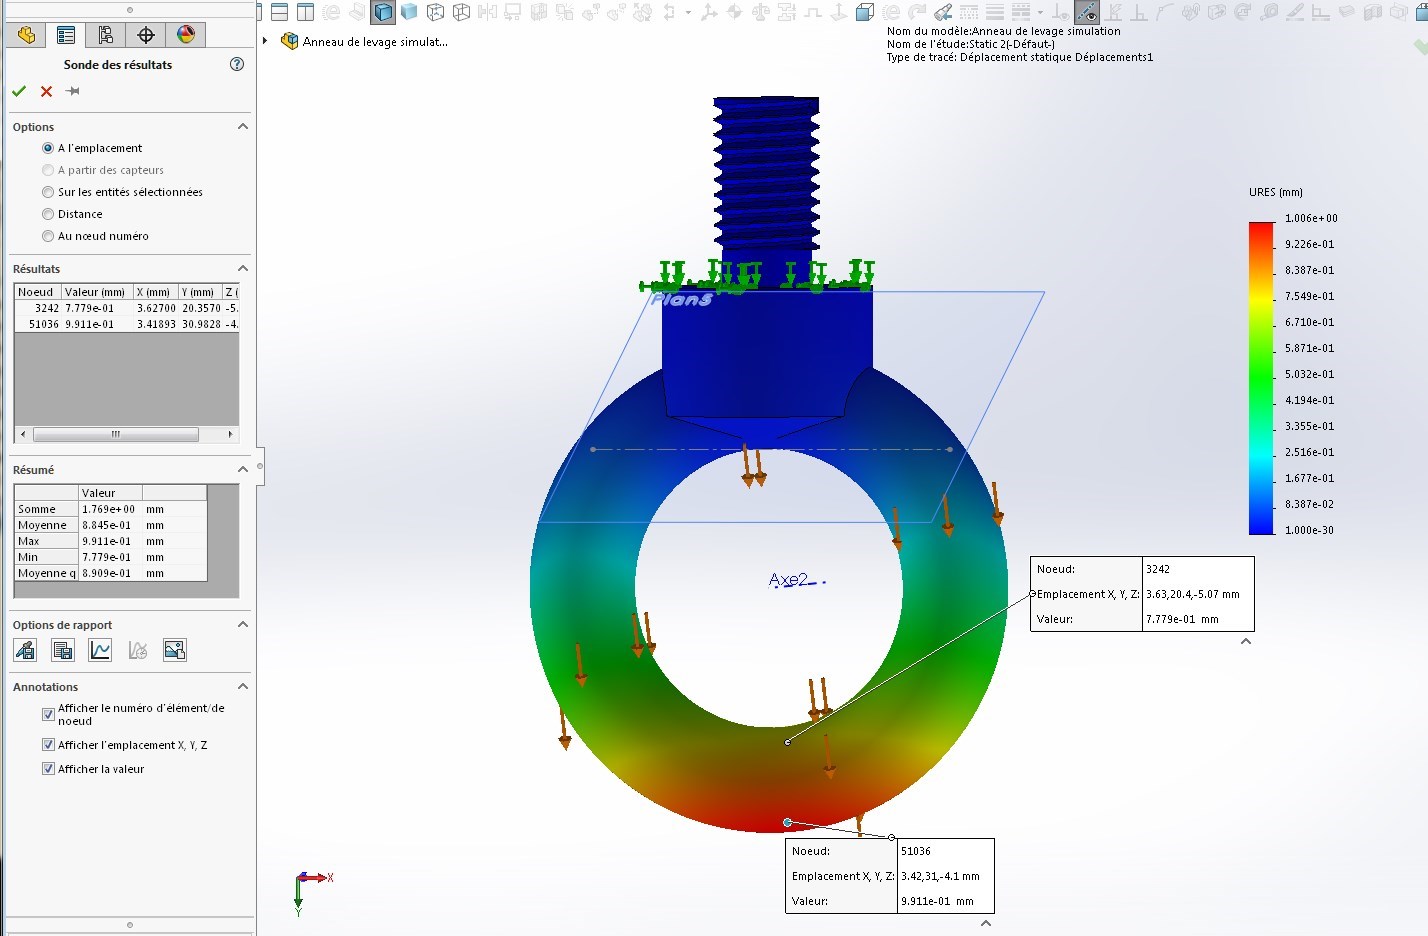The image size is (1428, 936).
Task: Click the Axe2 label in the viewport
Action: click(x=788, y=579)
